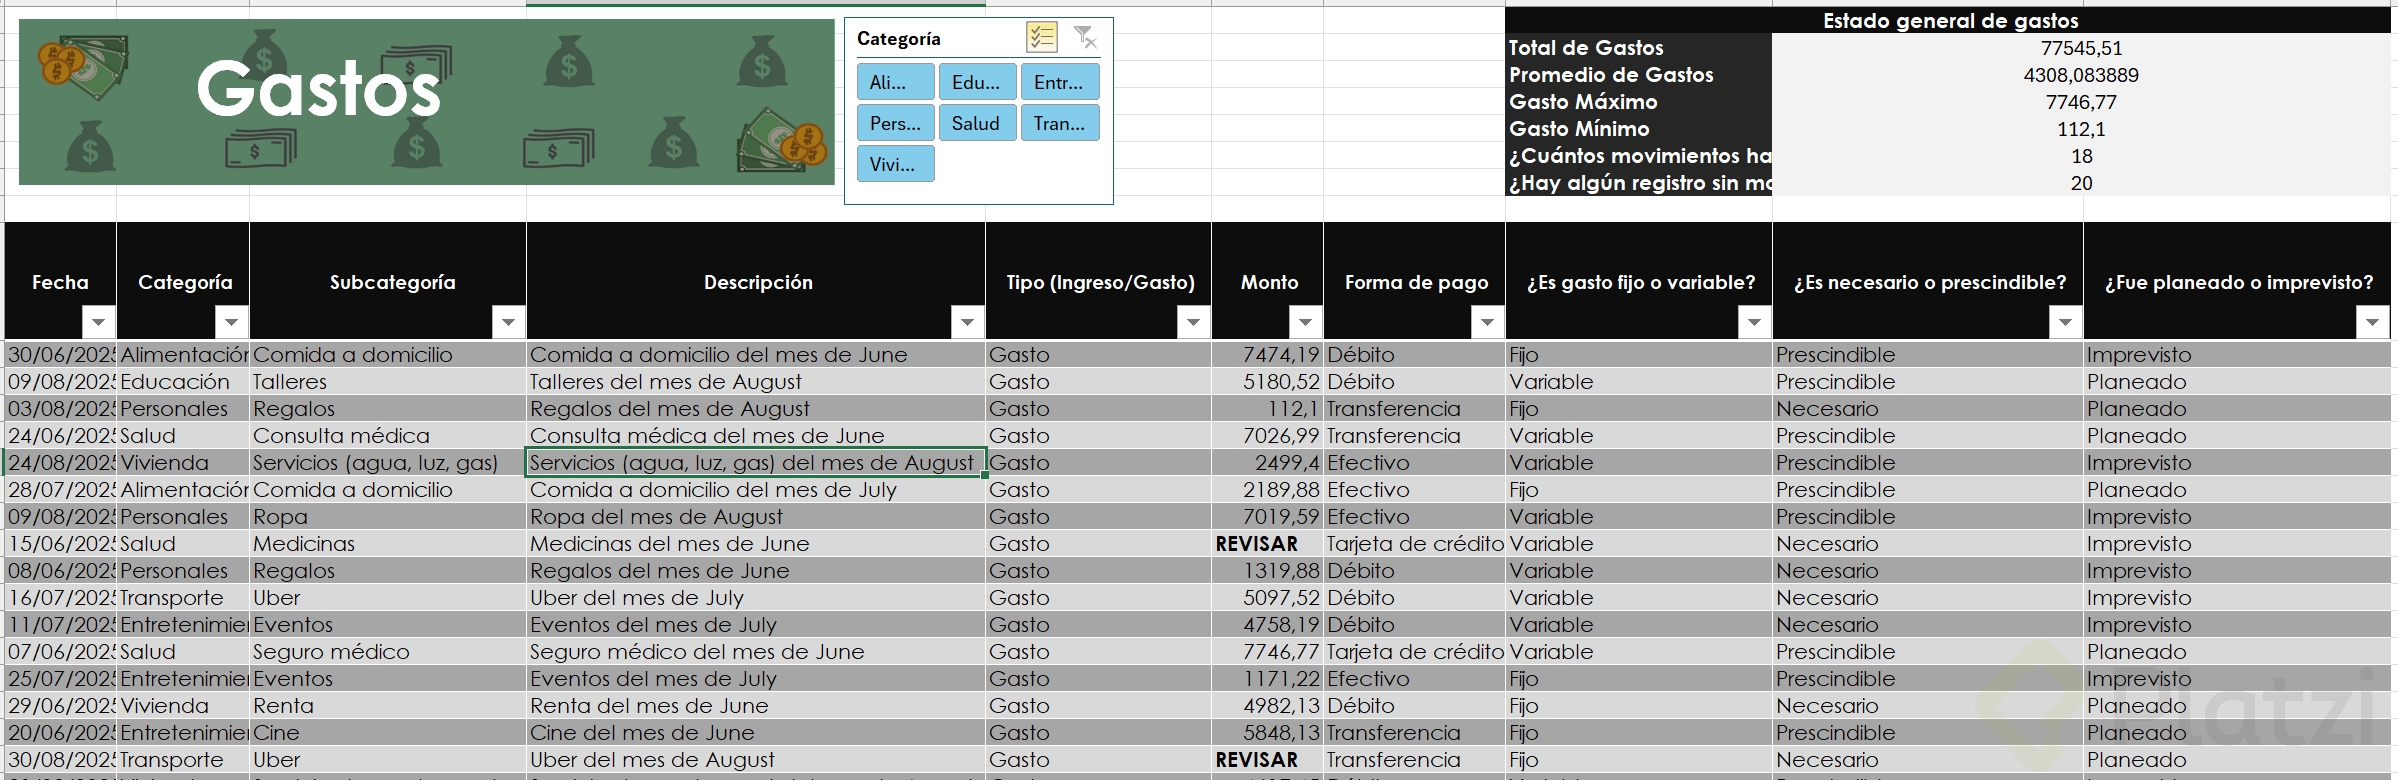The height and width of the screenshot is (780, 2398).
Task: Select the Educación category cell
Action: coord(183,381)
